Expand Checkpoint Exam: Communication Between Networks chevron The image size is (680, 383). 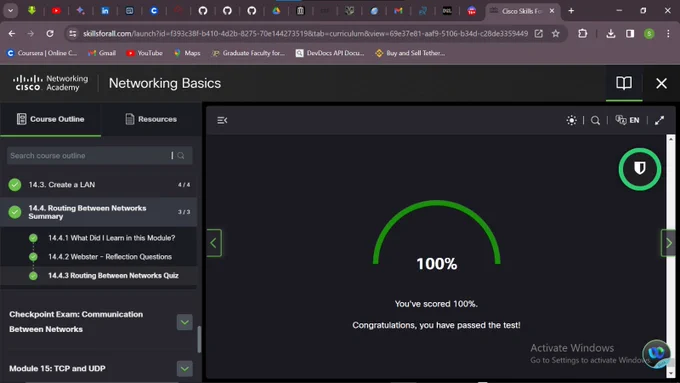184,322
